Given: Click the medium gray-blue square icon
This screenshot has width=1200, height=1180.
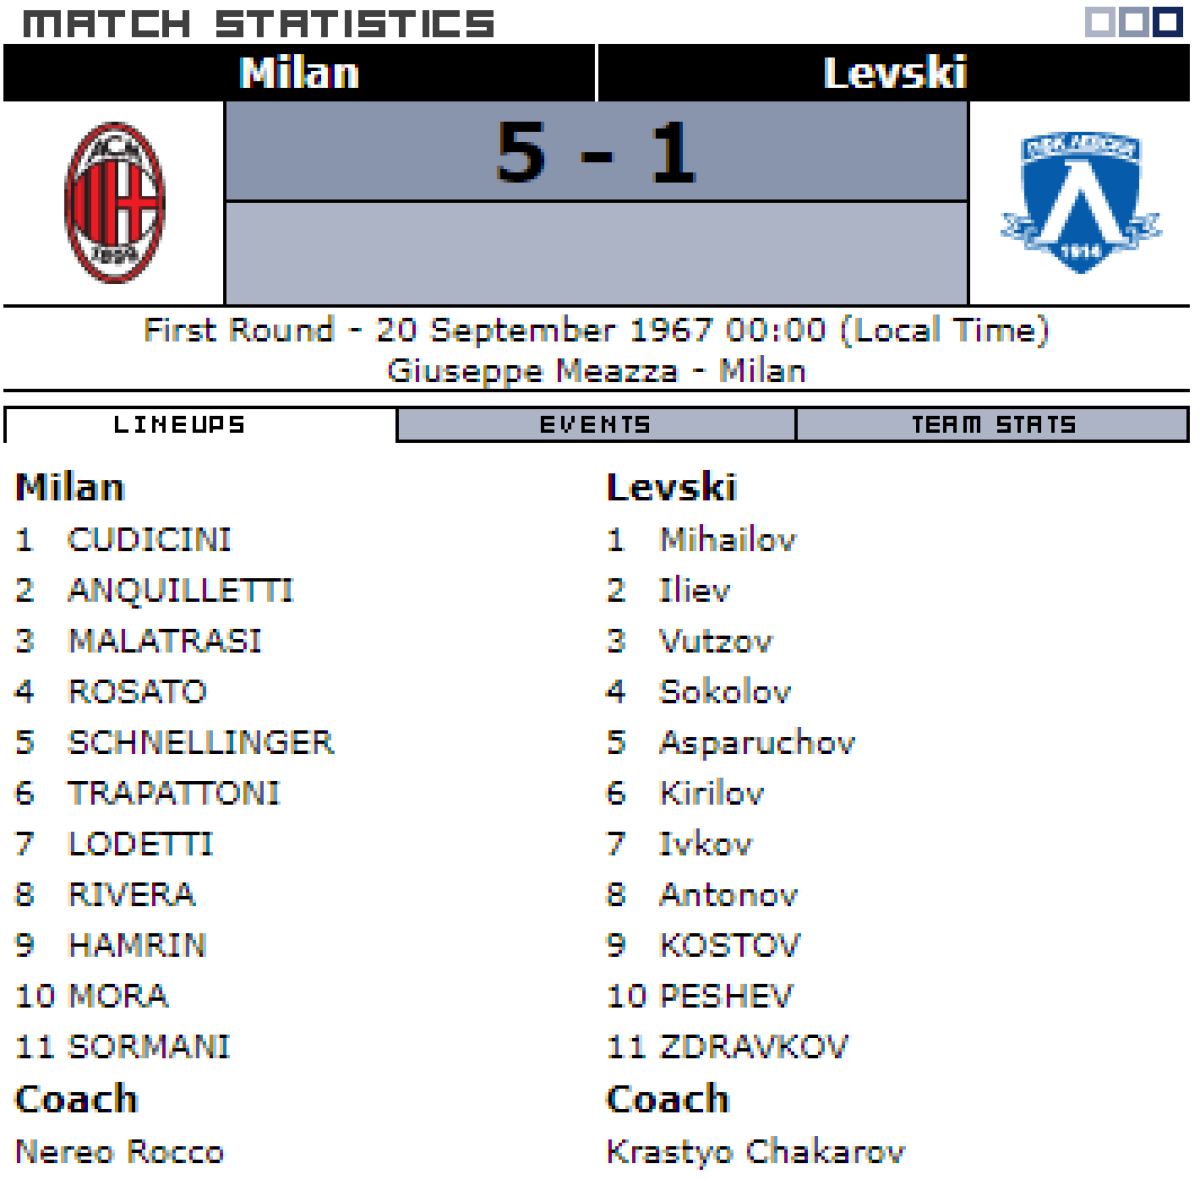Looking at the screenshot, I should click(x=1134, y=22).
